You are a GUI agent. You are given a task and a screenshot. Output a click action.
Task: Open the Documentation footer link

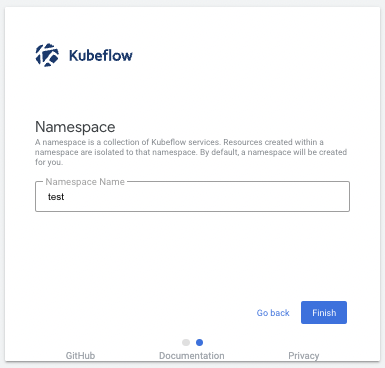click(192, 356)
